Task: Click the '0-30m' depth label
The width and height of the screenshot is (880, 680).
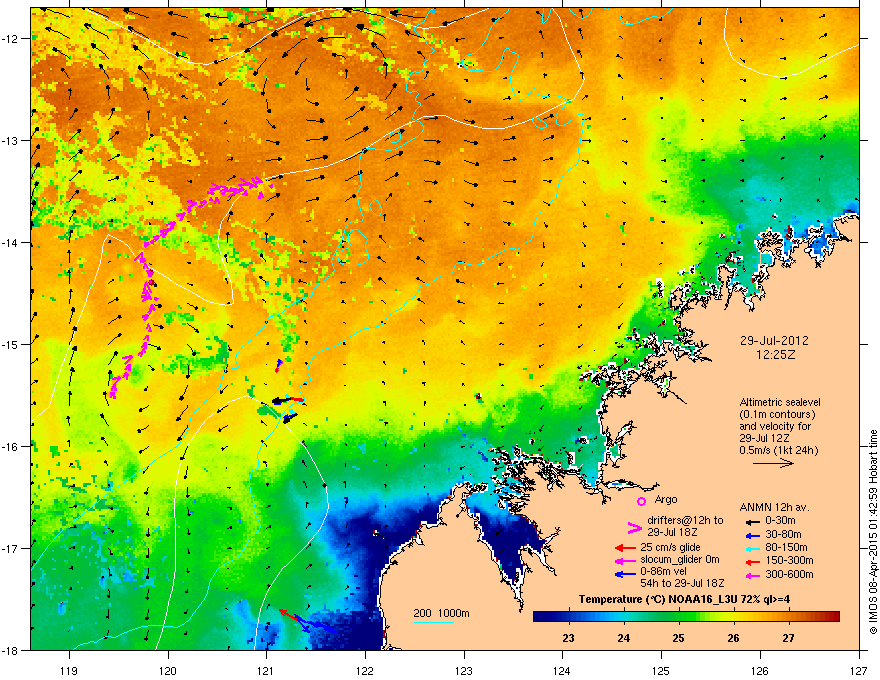Action: (781, 521)
